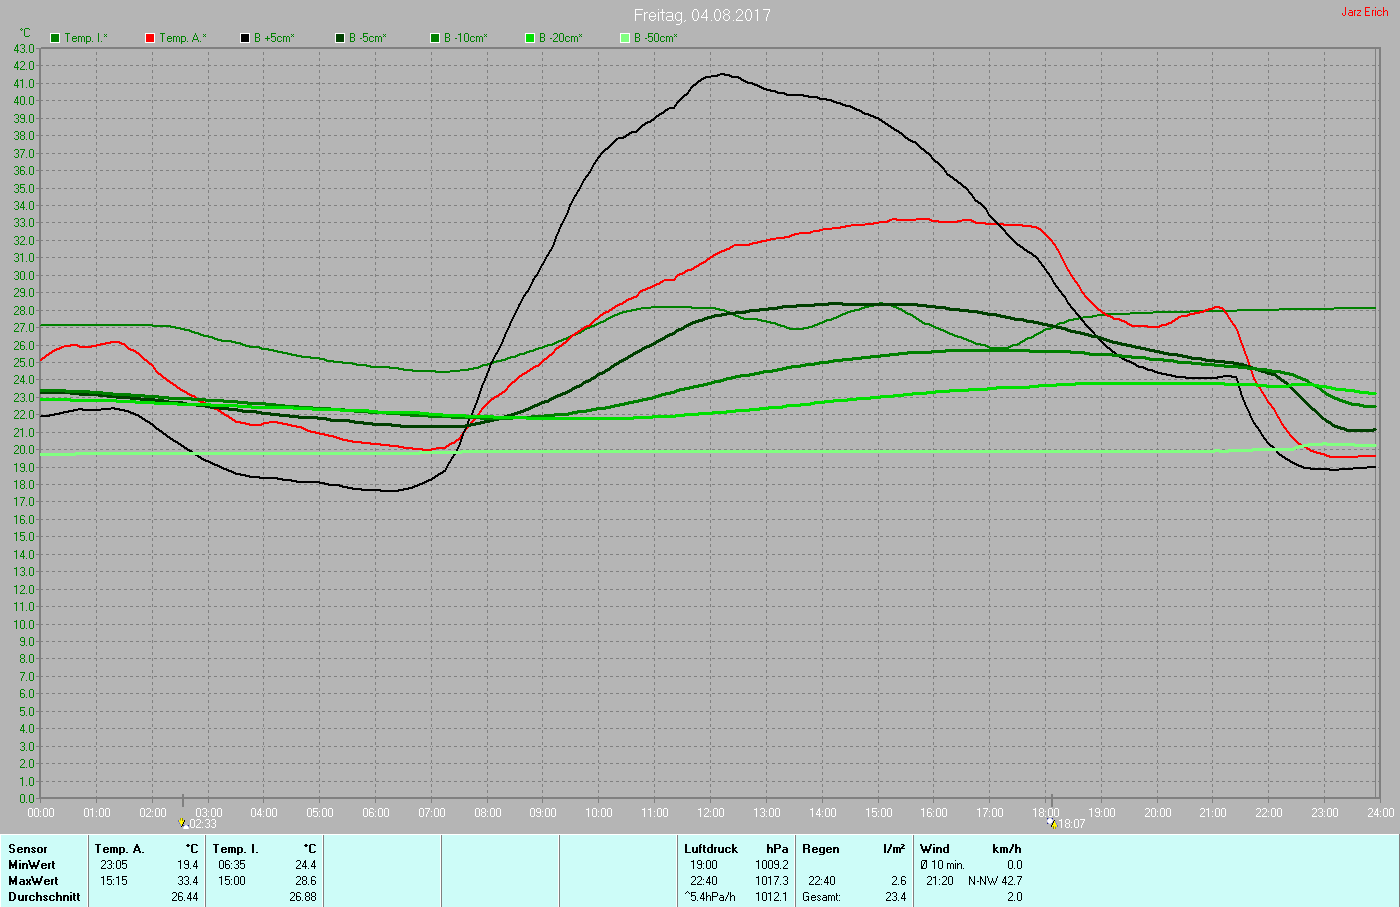
Task: Click the Temp. I. minimum value 24.4
Action: [x=306, y=865]
